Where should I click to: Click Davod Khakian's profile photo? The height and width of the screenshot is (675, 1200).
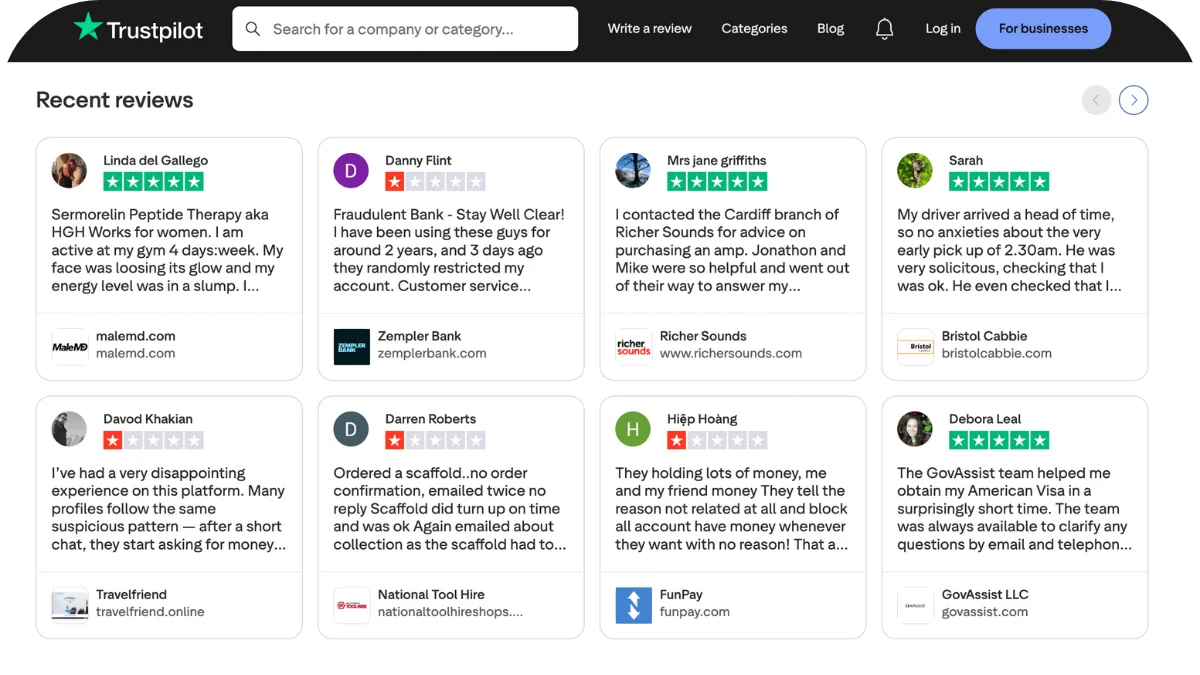69,430
